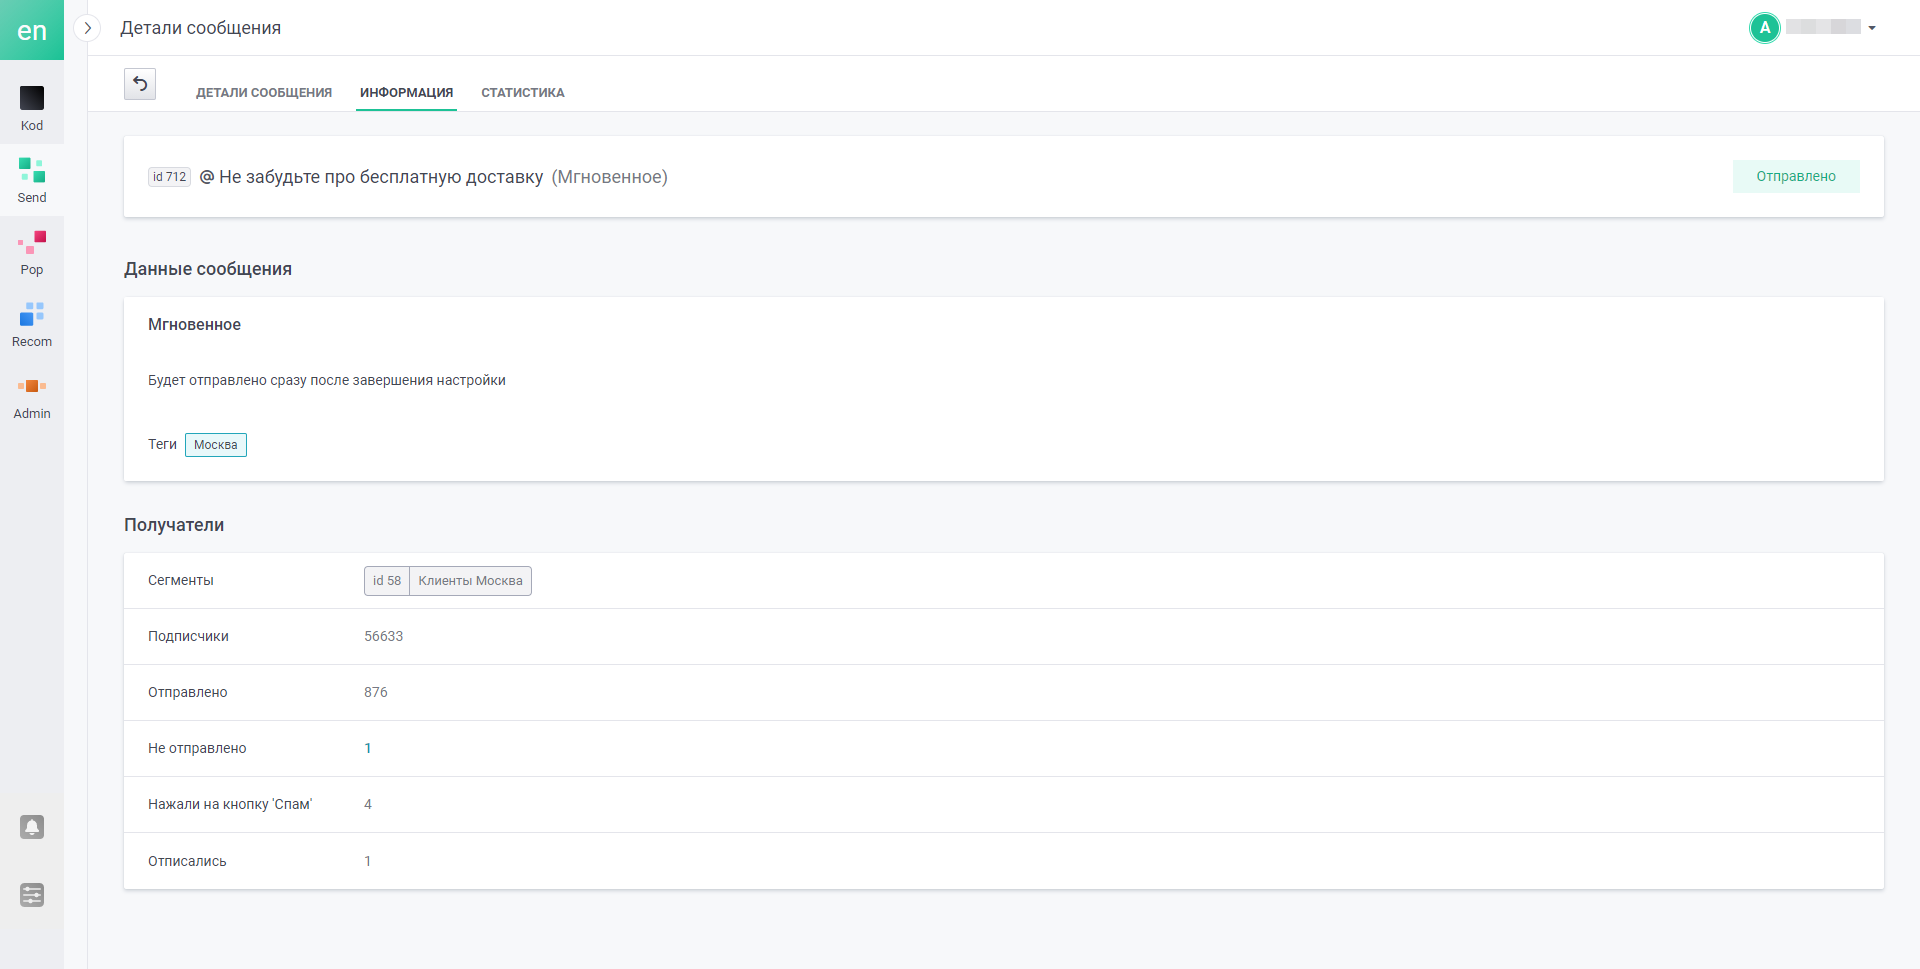Image resolution: width=1920 pixels, height=969 pixels.
Task: Open the Send module in sidebar
Action: pos(32,181)
